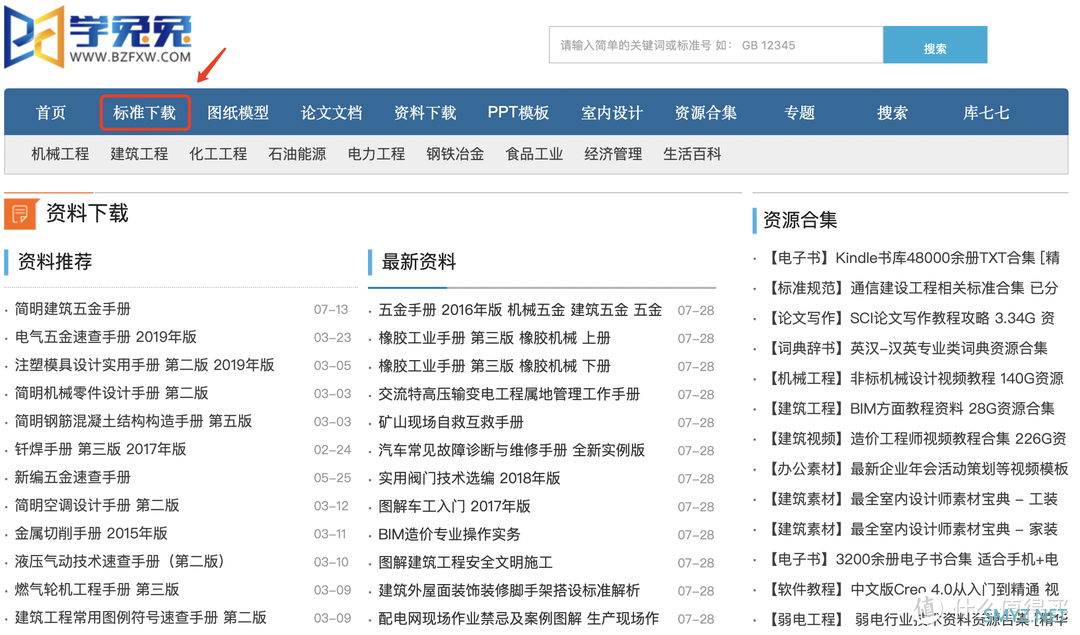This screenshot has height=635, width=1080.
Task: Select the 石油能源 category
Action: click(297, 154)
